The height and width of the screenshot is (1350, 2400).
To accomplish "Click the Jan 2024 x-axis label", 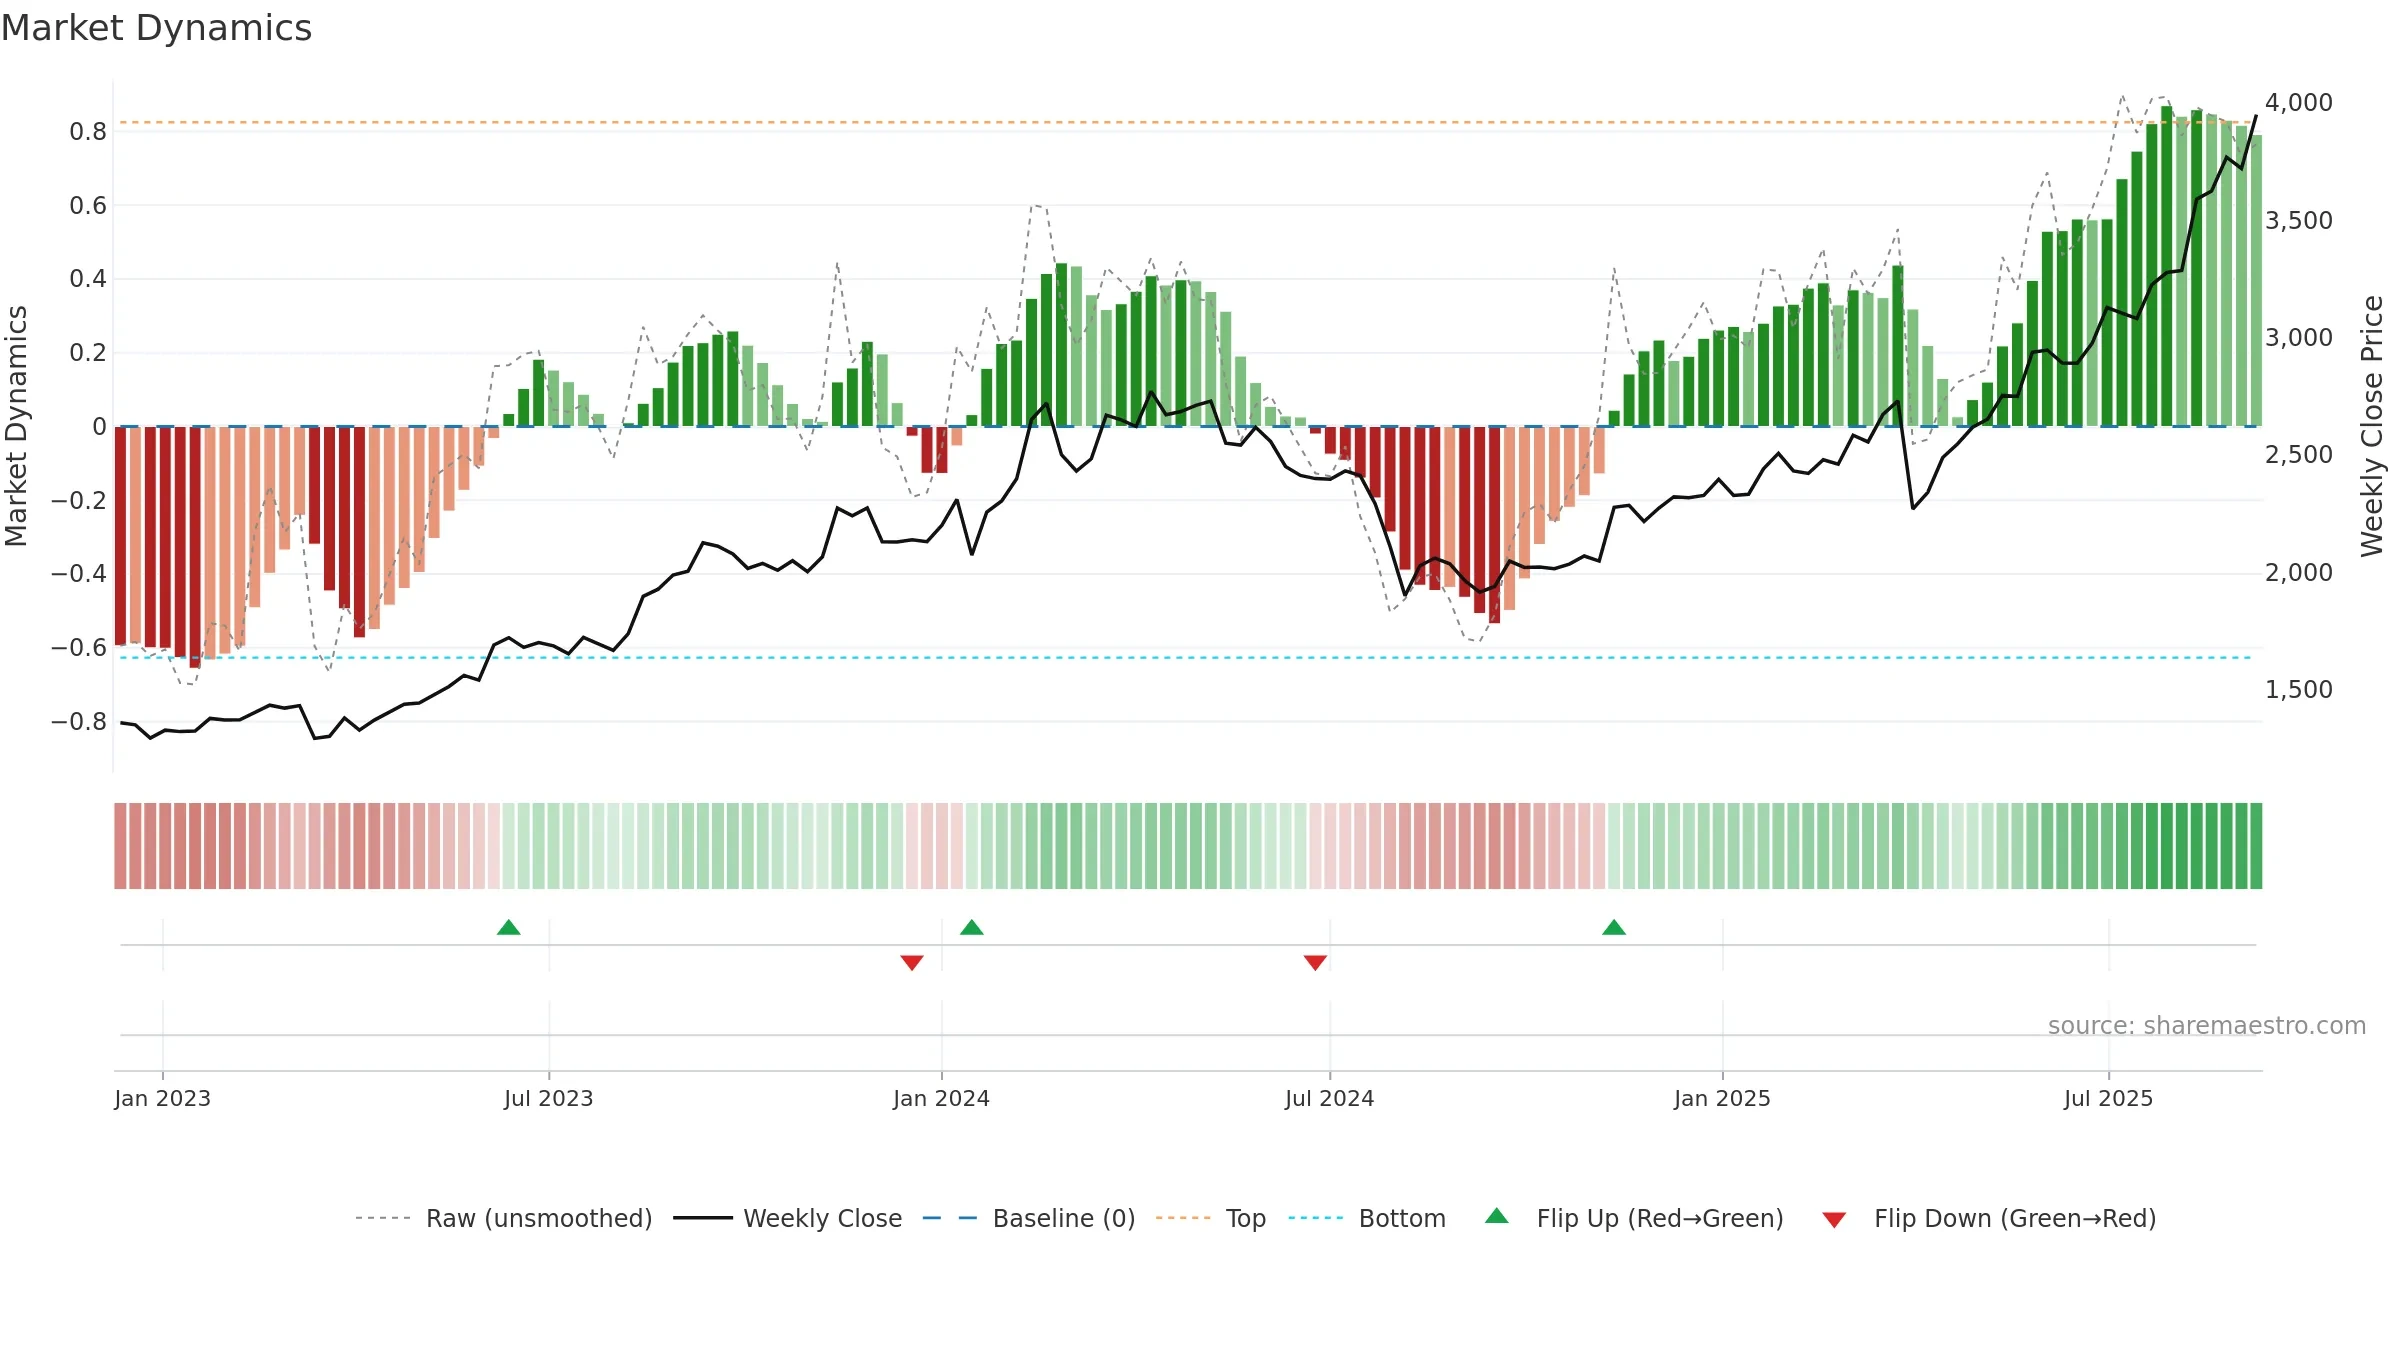I will click(942, 1098).
